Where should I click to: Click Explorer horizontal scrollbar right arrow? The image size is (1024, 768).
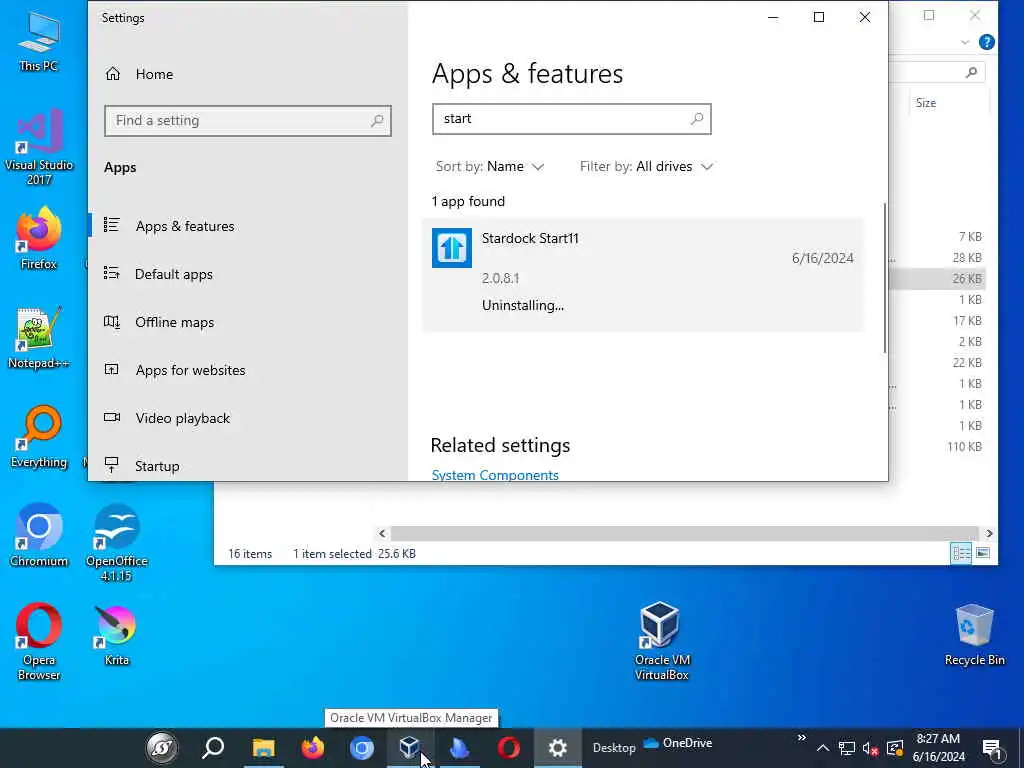pos(989,534)
